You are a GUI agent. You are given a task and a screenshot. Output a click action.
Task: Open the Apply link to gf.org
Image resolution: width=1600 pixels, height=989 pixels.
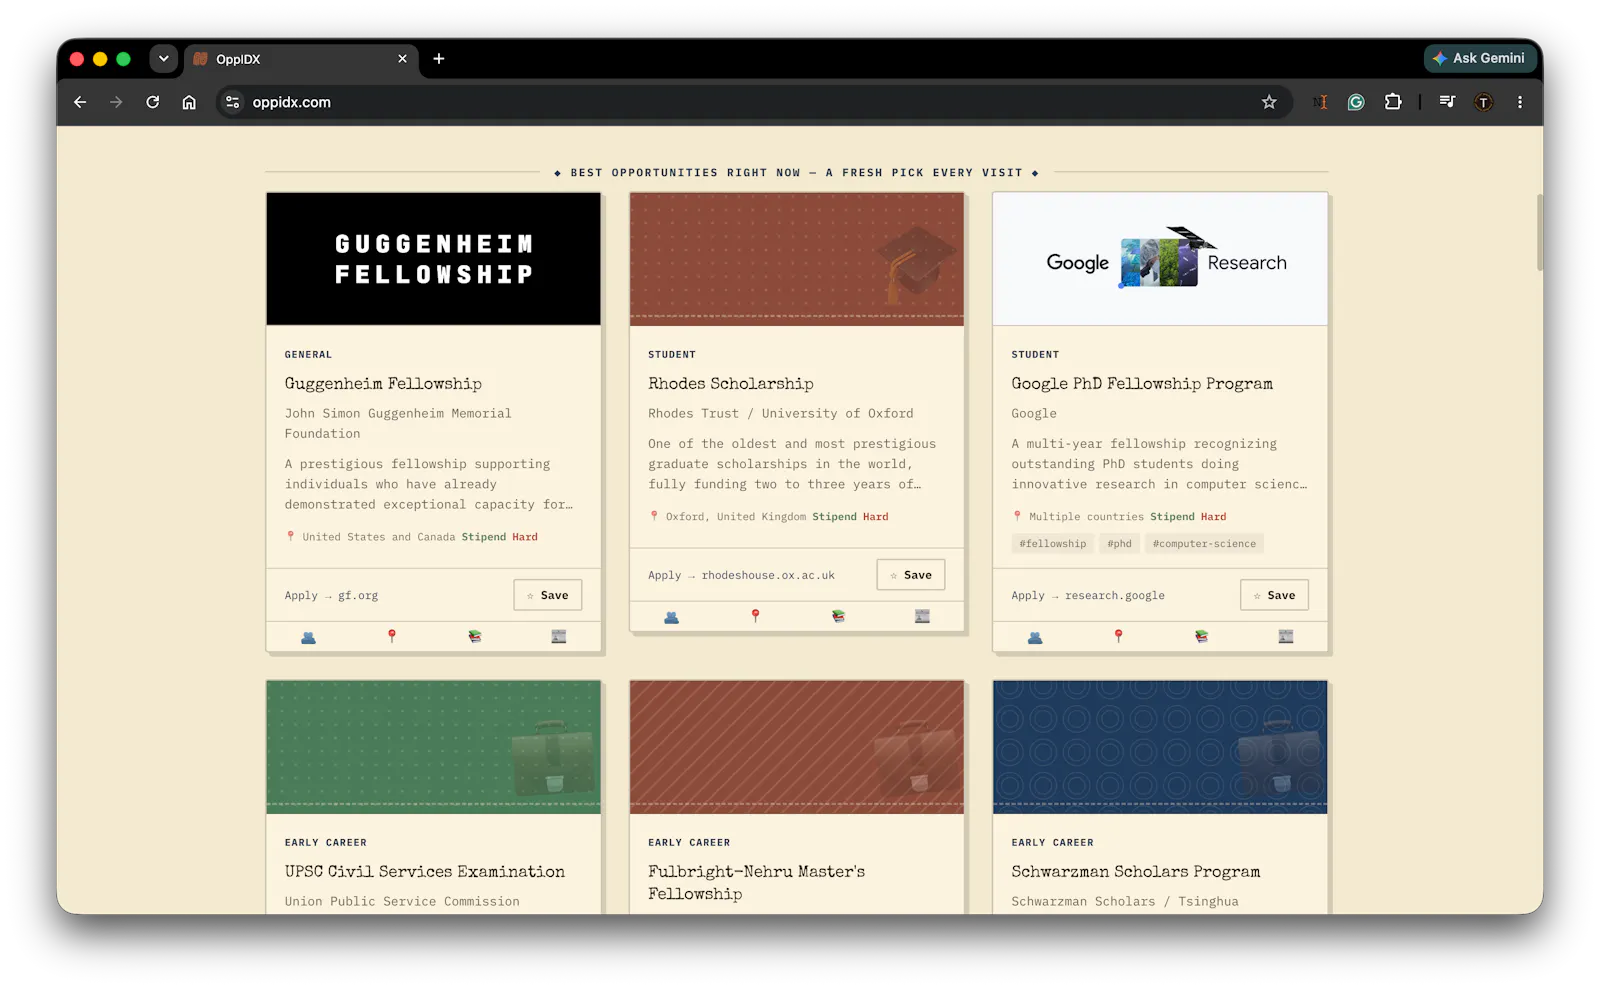pos(331,596)
